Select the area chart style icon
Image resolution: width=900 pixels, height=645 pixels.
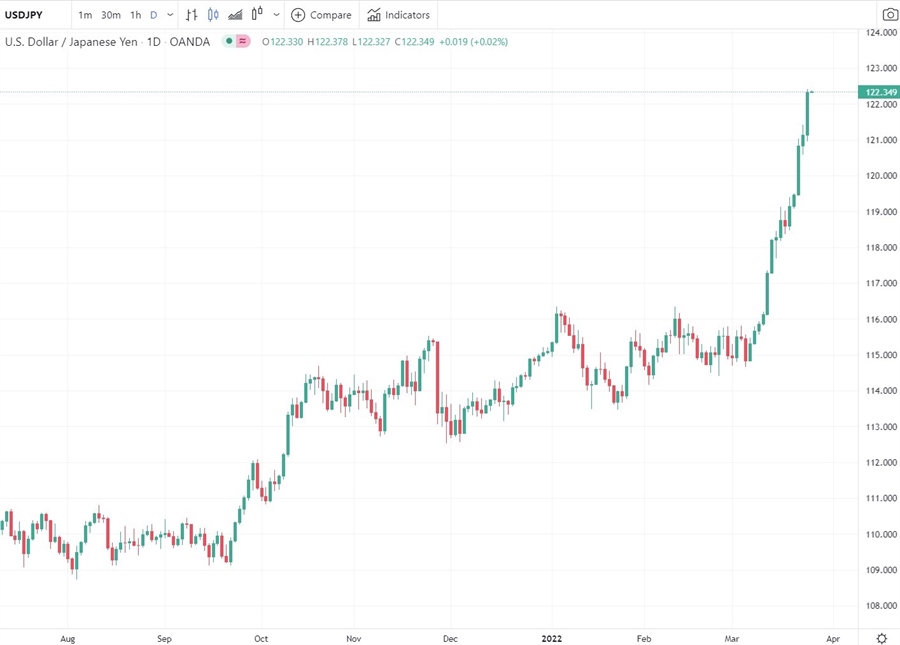235,15
